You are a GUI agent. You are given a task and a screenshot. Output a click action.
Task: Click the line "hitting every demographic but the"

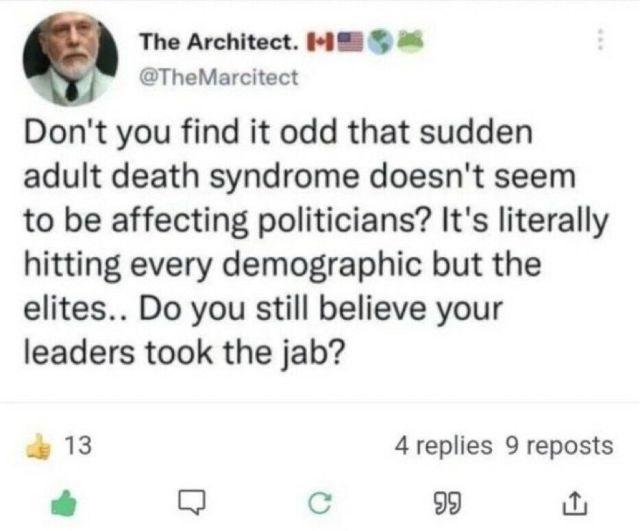pos(282,264)
